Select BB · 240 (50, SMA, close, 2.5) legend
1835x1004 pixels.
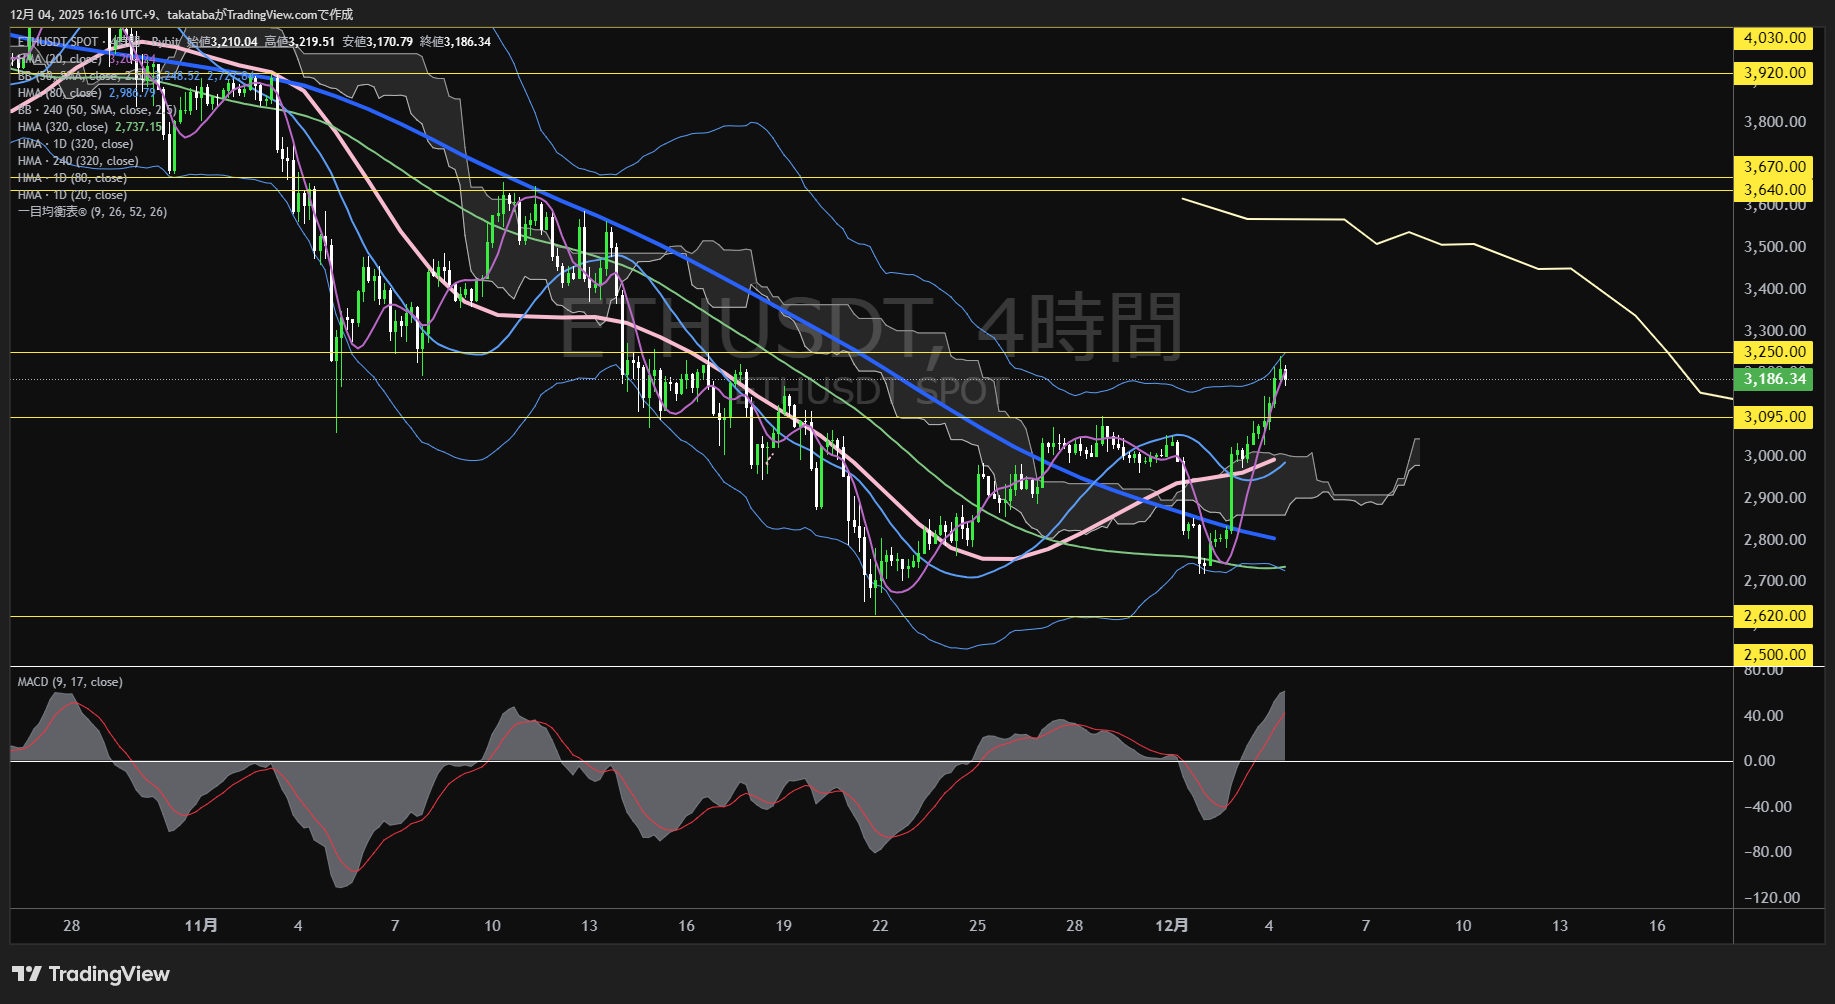click(x=96, y=110)
